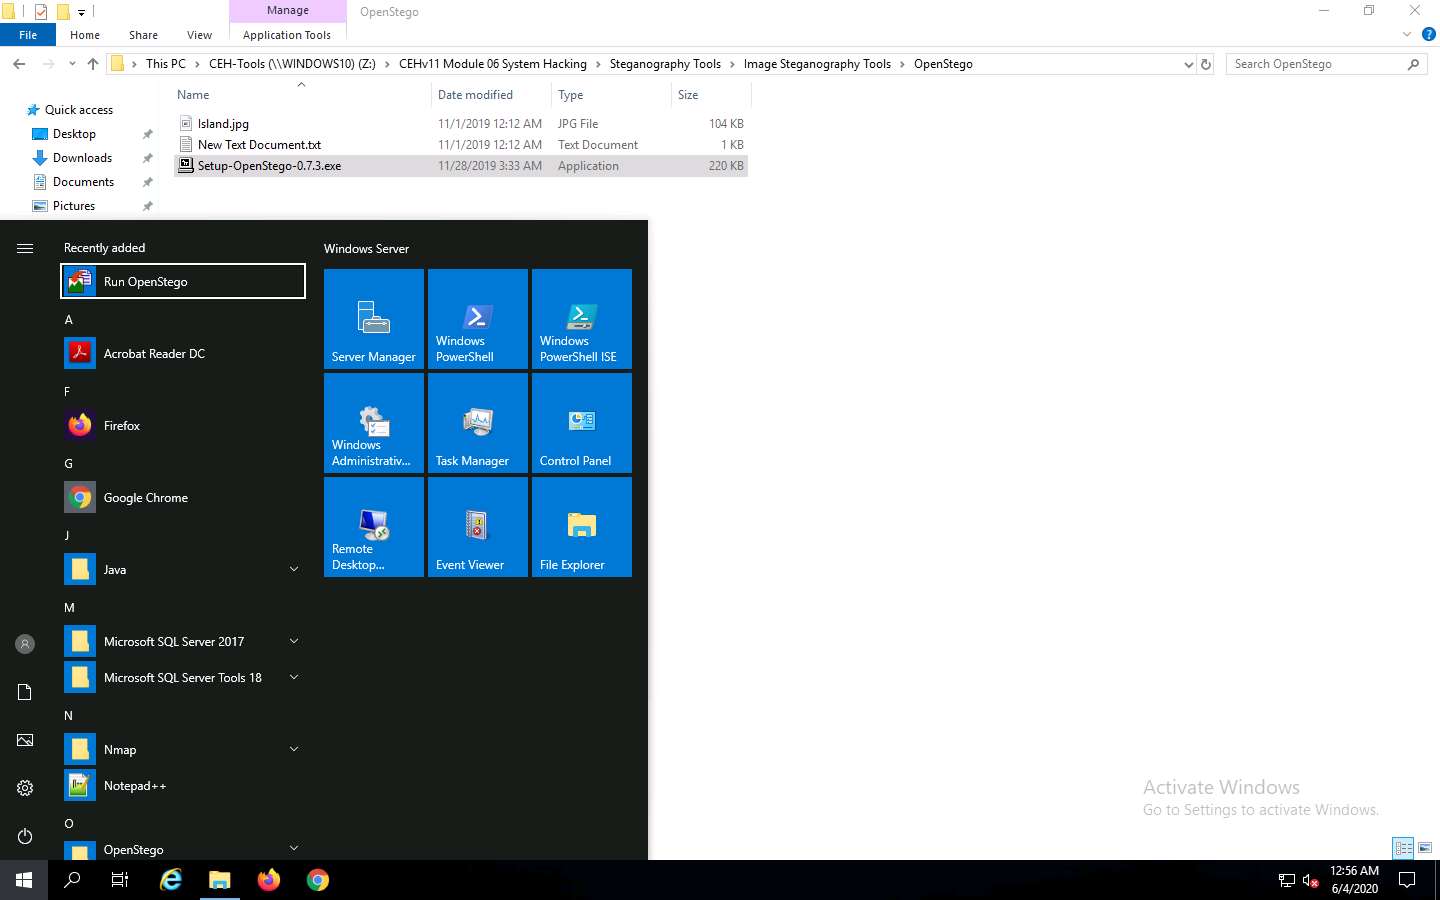Select Setup-OpenStego-0.7.3.exe file
Screen dimensions: 1440x900
pyautogui.click(x=461, y=166)
